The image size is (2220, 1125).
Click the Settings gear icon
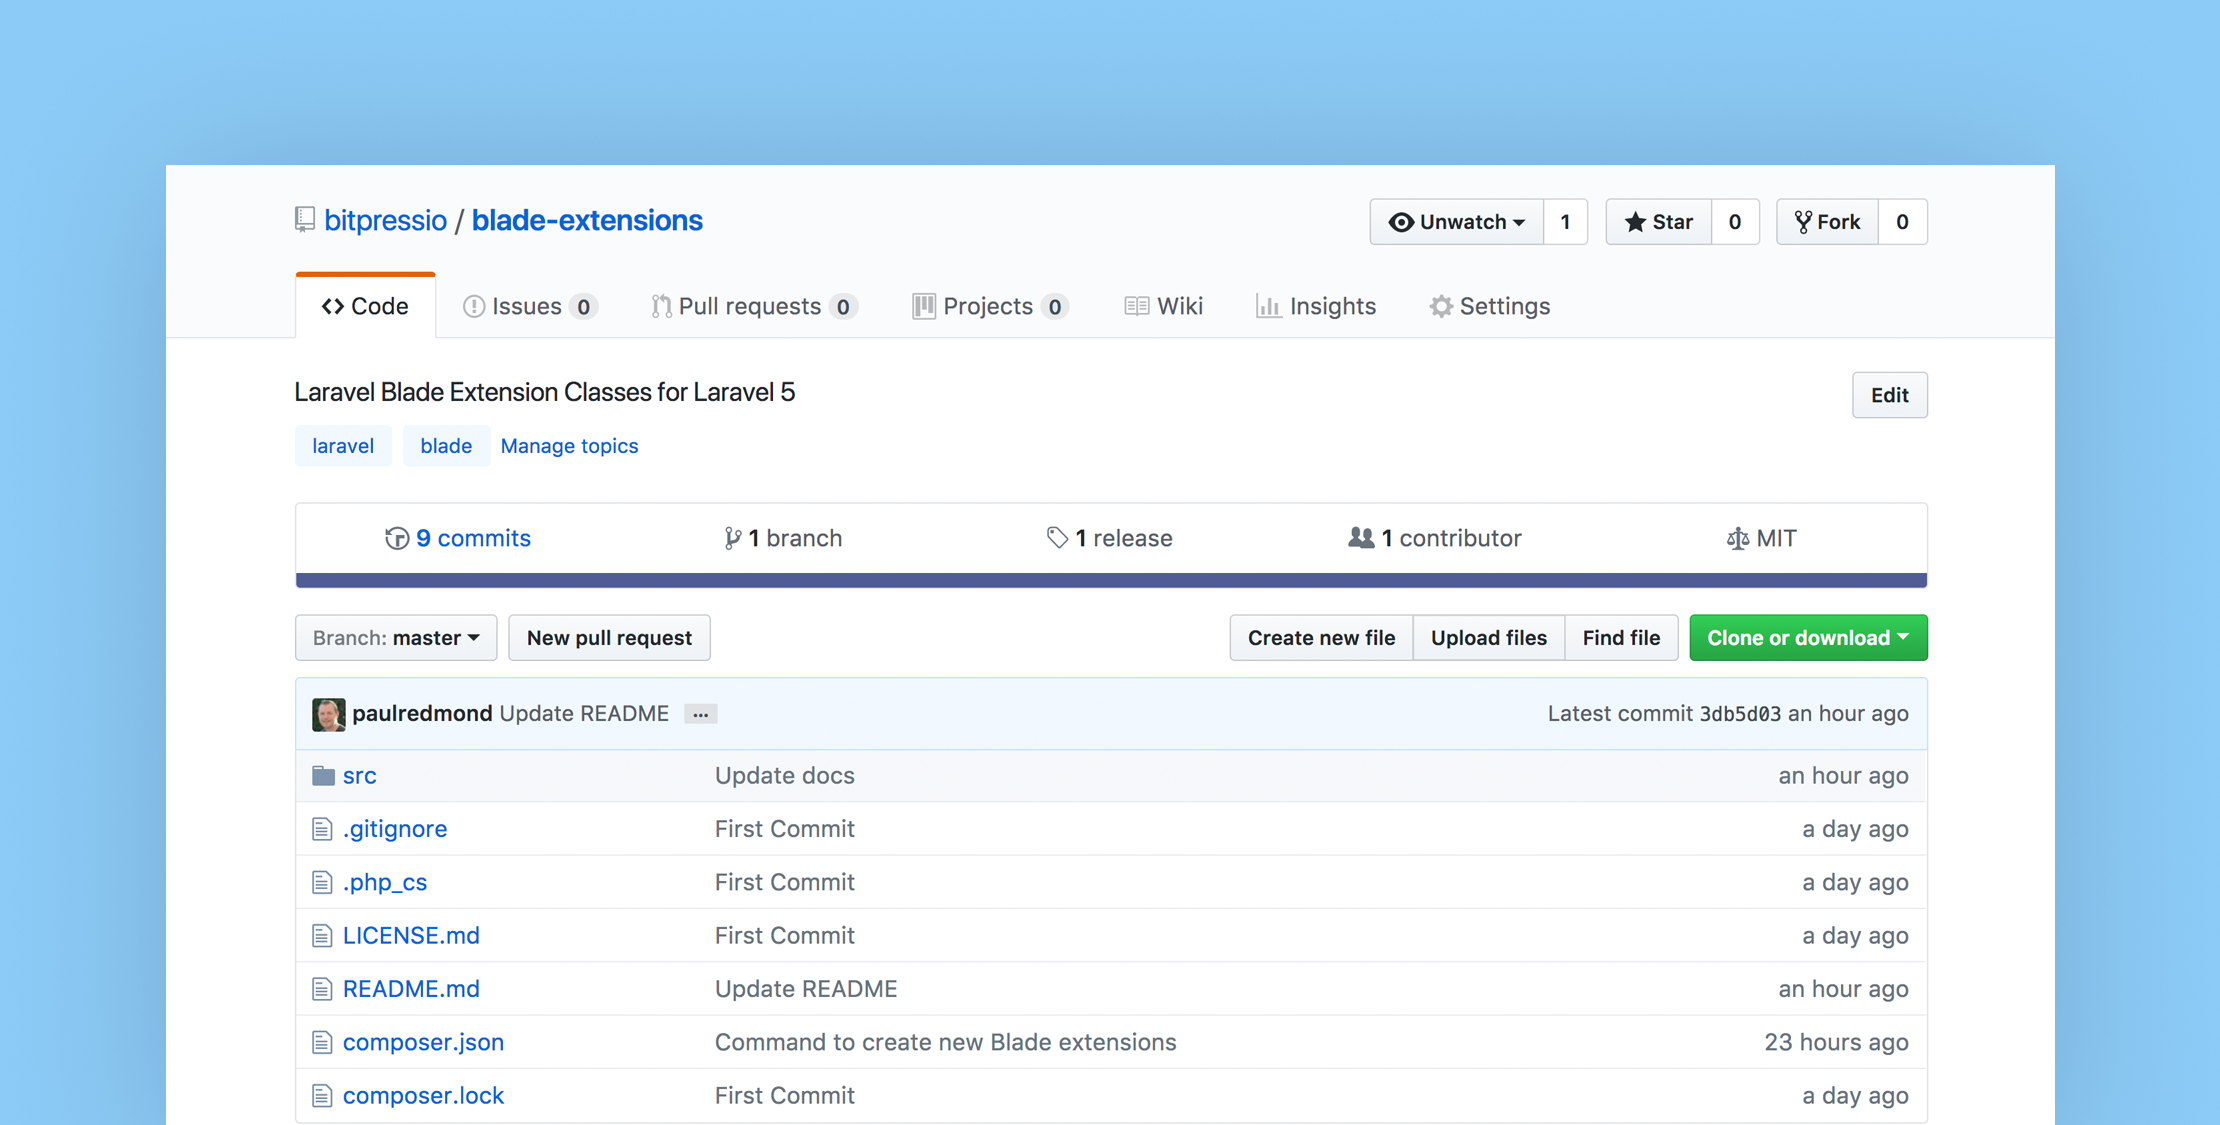1438,306
